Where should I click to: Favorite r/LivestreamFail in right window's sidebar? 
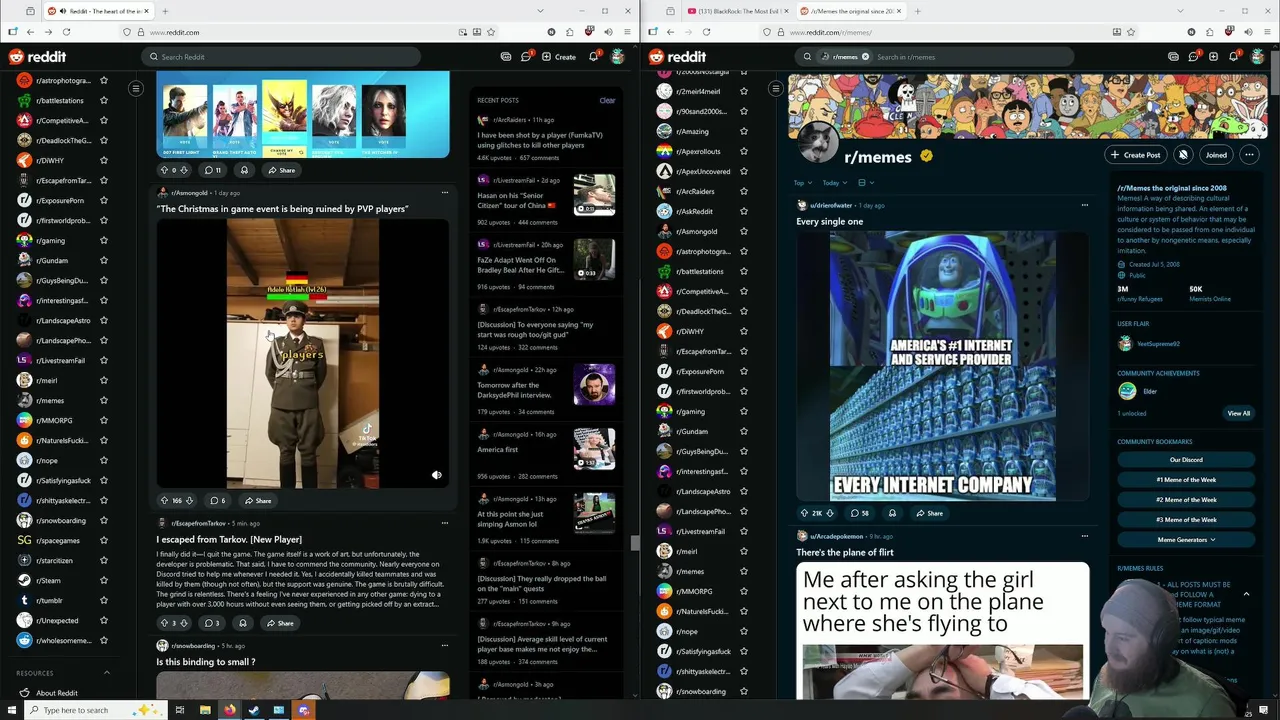click(x=744, y=531)
